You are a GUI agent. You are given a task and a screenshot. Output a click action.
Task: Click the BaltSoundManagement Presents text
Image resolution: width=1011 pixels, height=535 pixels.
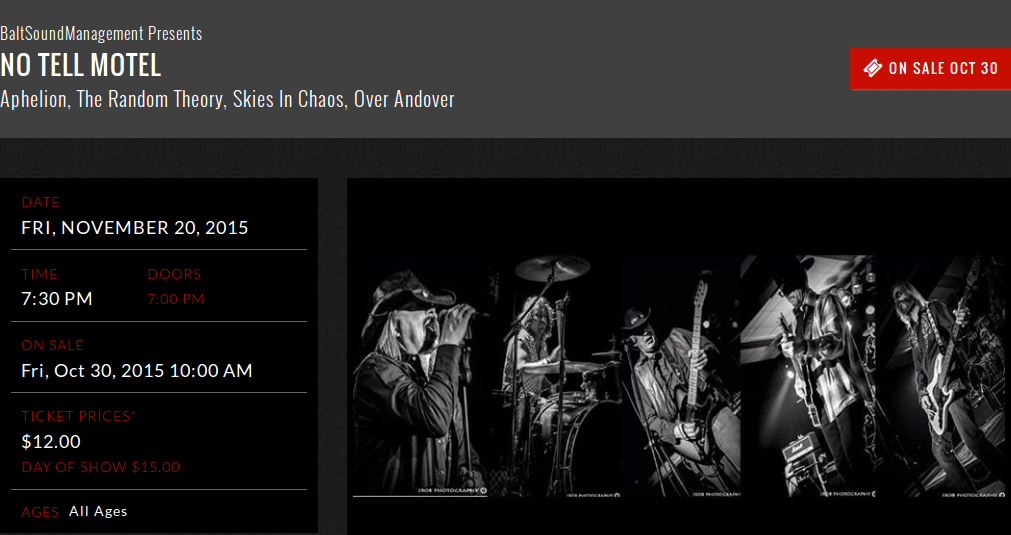(x=101, y=34)
